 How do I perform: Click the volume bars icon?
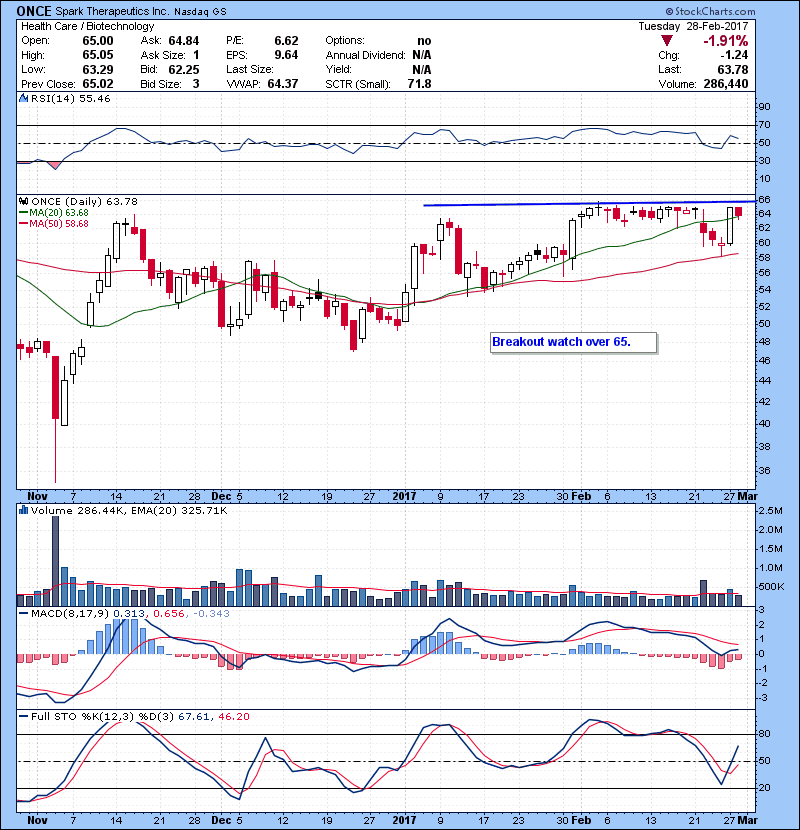(x=23, y=510)
